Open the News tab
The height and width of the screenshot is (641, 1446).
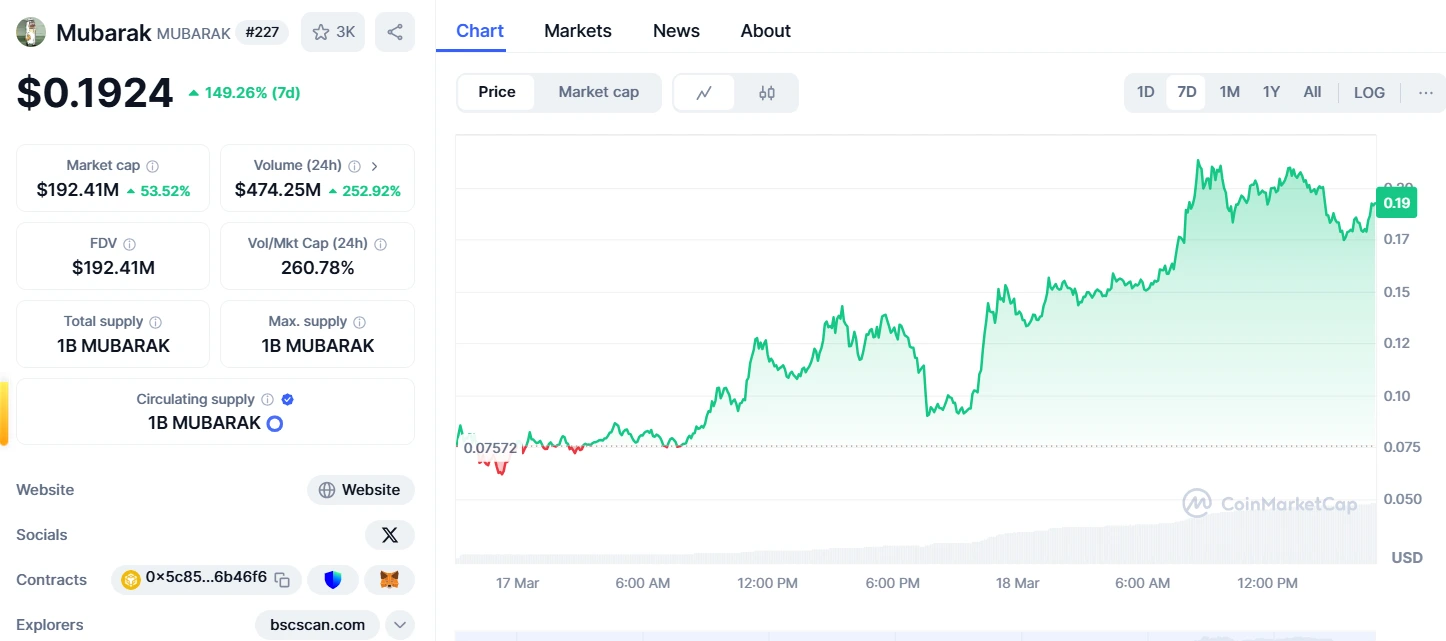pos(676,31)
